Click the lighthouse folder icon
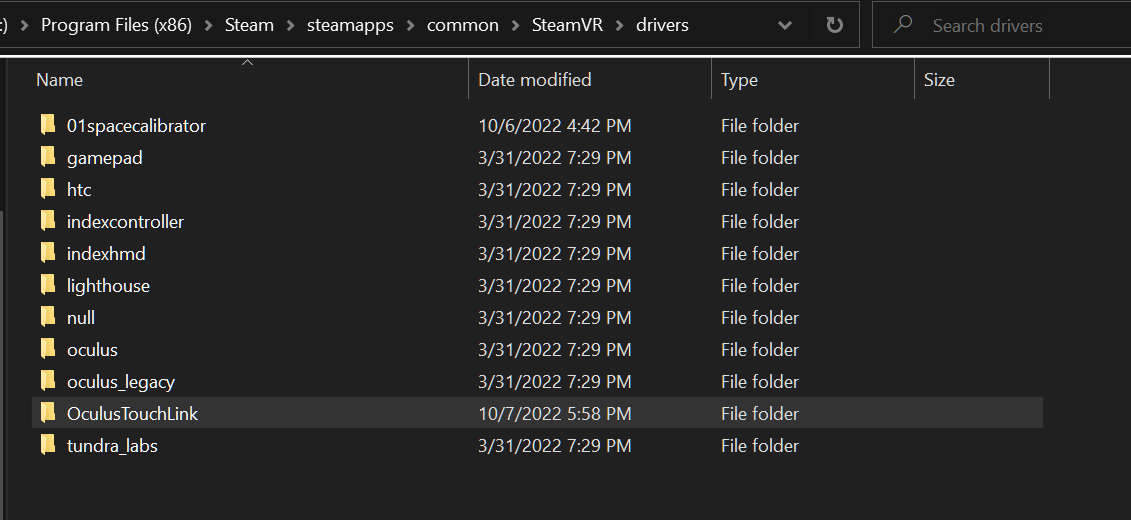Screen dimensions: 1131x520 click(x=47, y=285)
